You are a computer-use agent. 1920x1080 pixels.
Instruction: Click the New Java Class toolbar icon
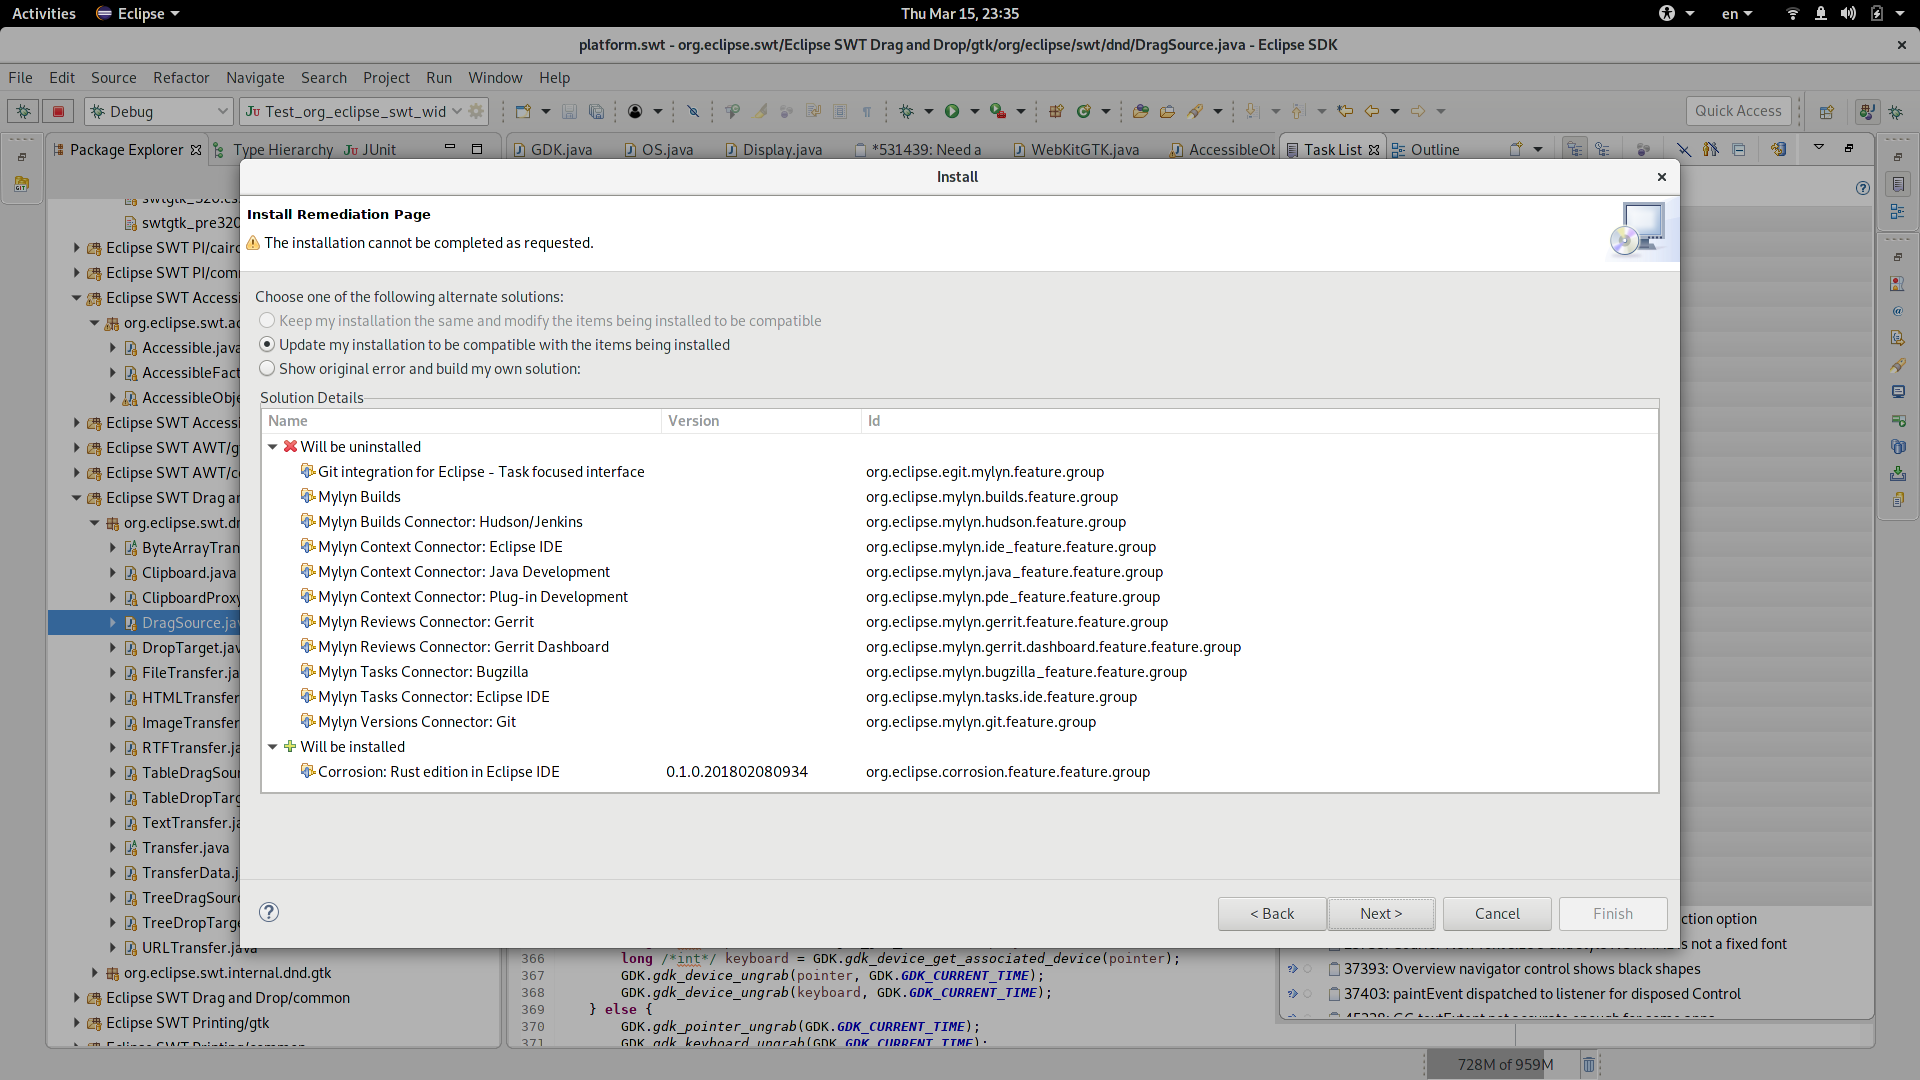point(1084,111)
